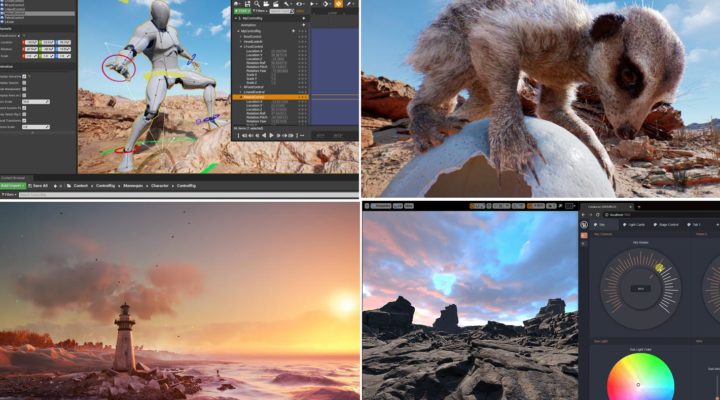
Task: Click the clapperboard render icon in Sequencer toolbar
Action: pyautogui.click(x=276, y=4)
